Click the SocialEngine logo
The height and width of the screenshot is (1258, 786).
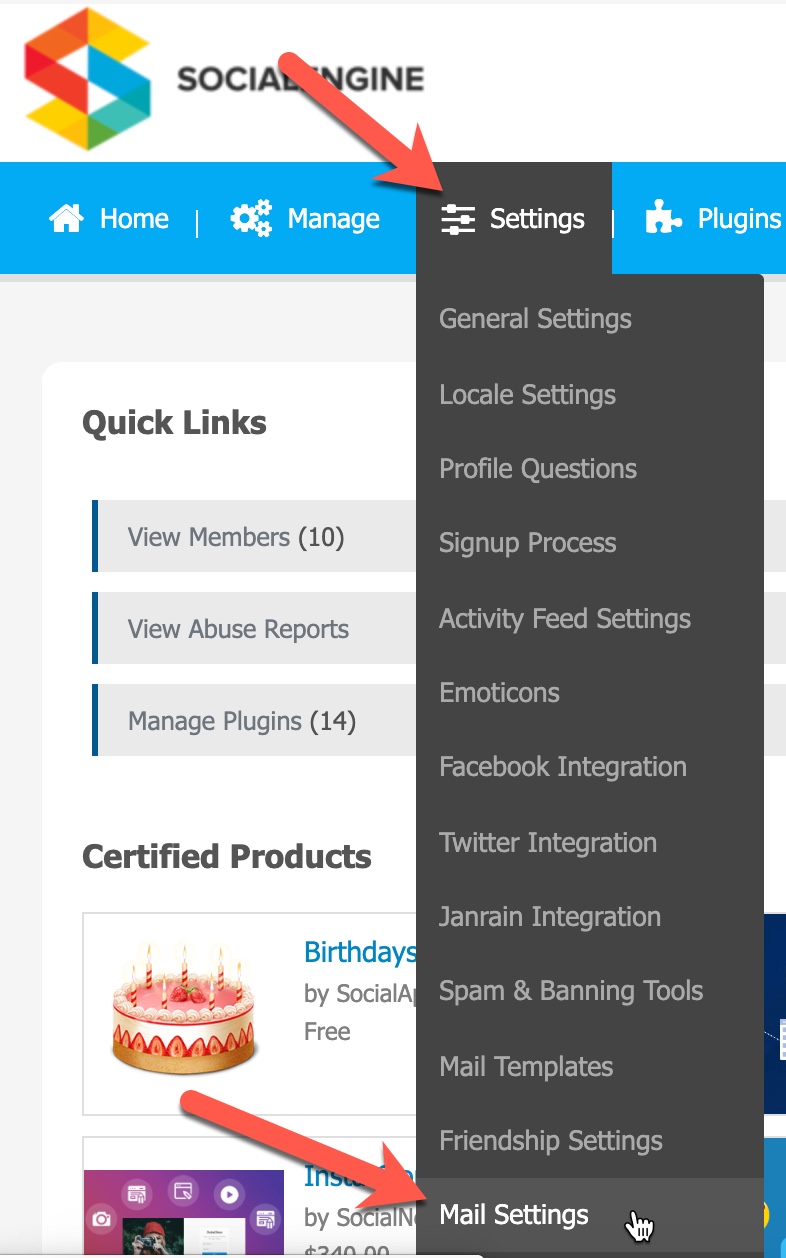pyautogui.click(x=225, y=79)
